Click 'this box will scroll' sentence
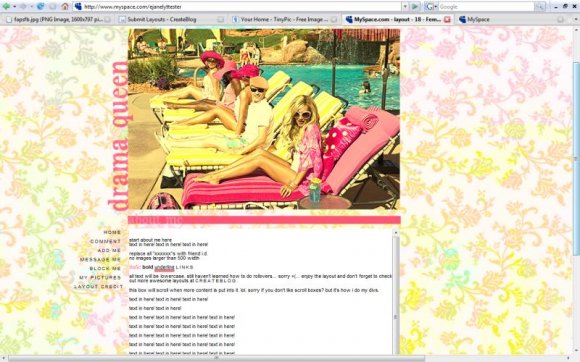 coord(254,290)
